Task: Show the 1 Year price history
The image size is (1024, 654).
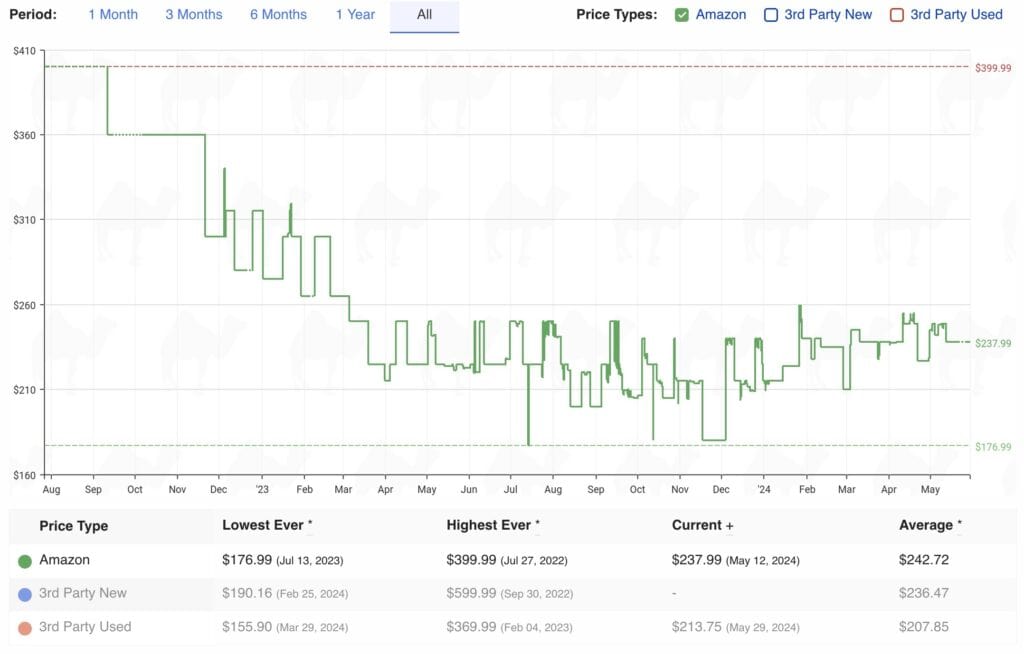Action: tap(355, 15)
